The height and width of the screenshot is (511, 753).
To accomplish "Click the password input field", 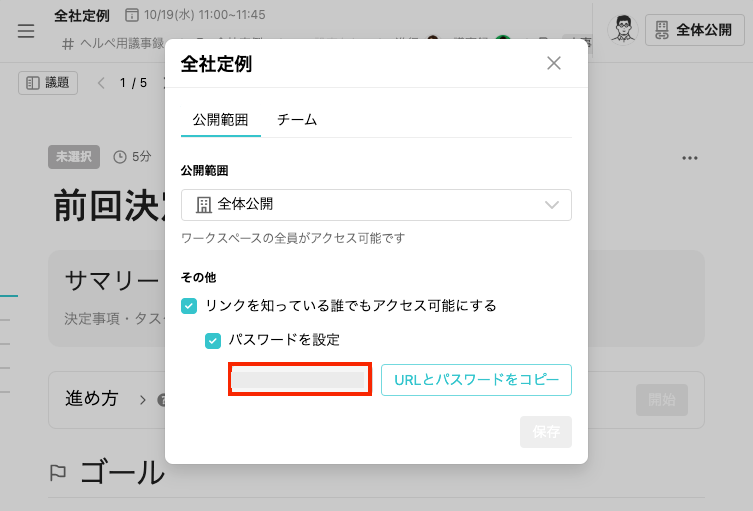I will pyautogui.click(x=300, y=379).
